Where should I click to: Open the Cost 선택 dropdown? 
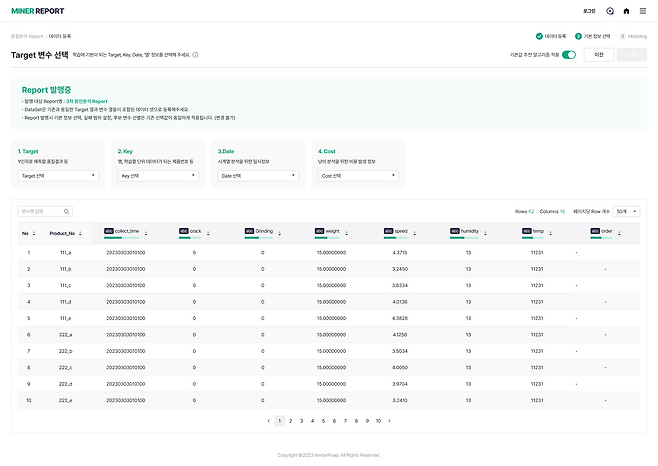(x=358, y=175)
